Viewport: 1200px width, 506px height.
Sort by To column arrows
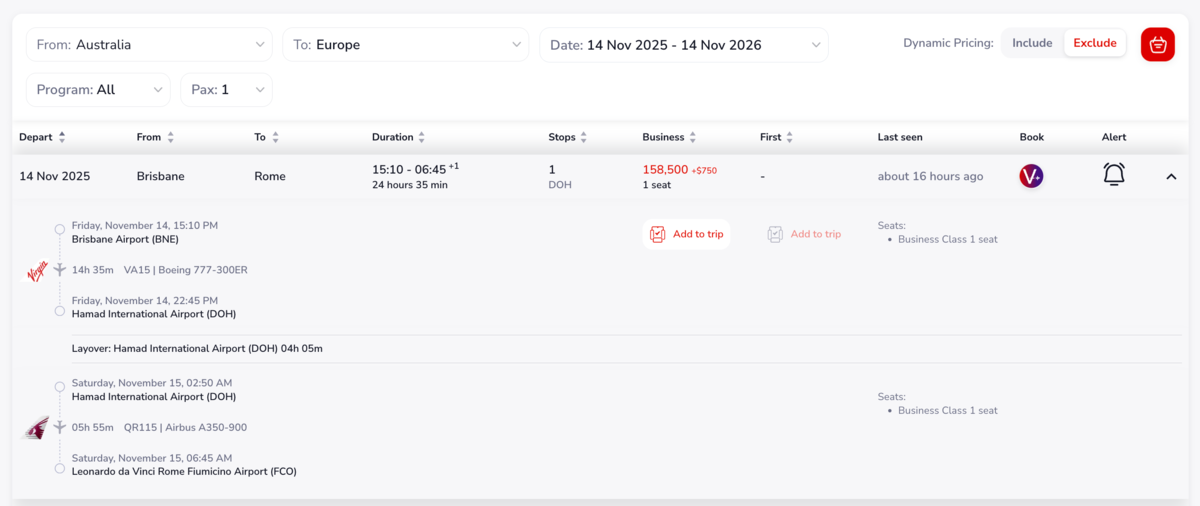(x=275, y=137)
